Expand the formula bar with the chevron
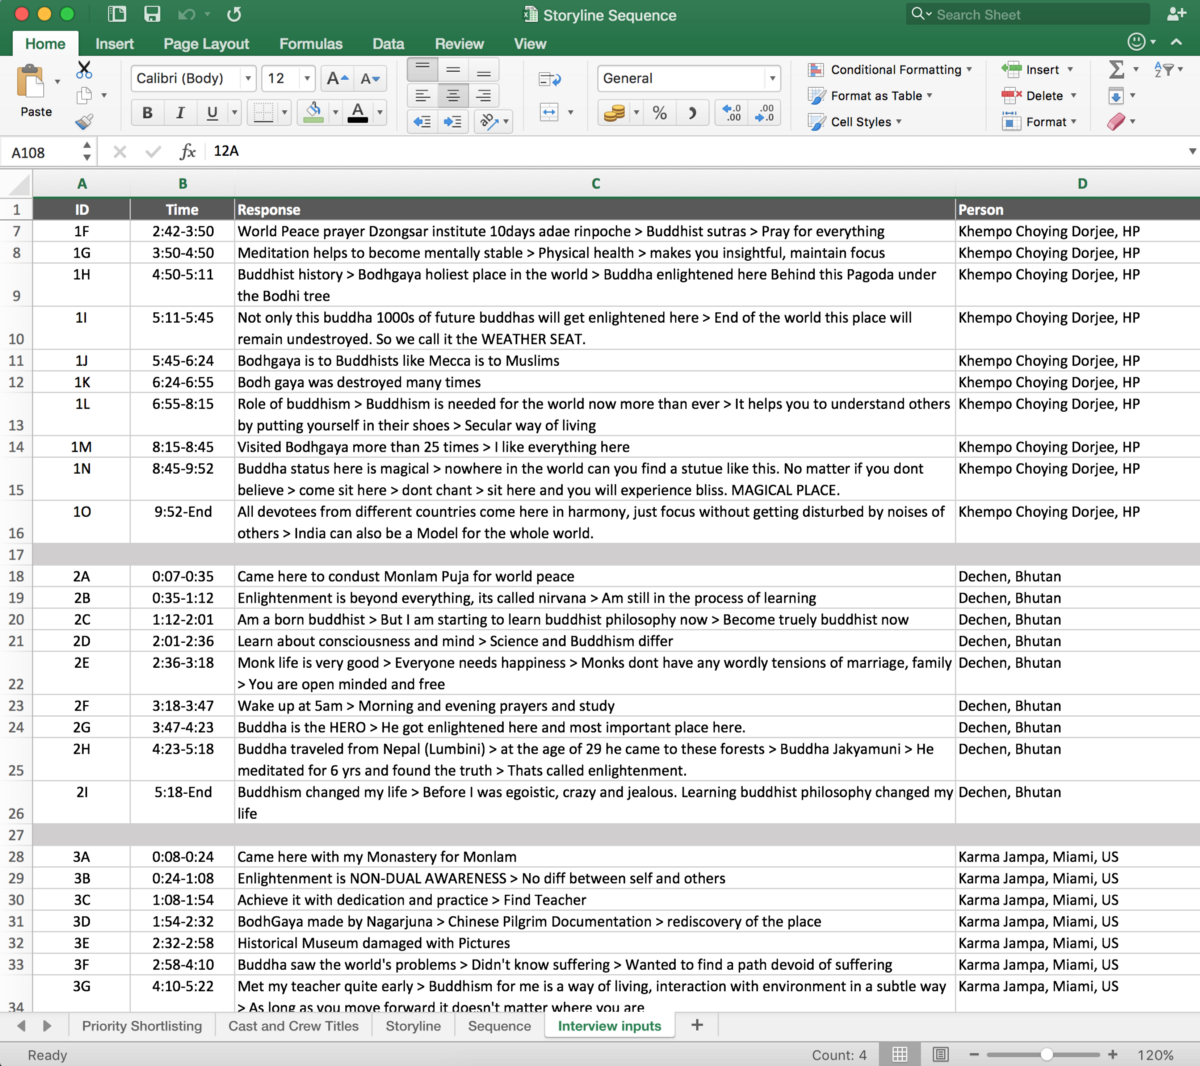The width and height of the screenshot is (1200, 1066). [1192, 151]
